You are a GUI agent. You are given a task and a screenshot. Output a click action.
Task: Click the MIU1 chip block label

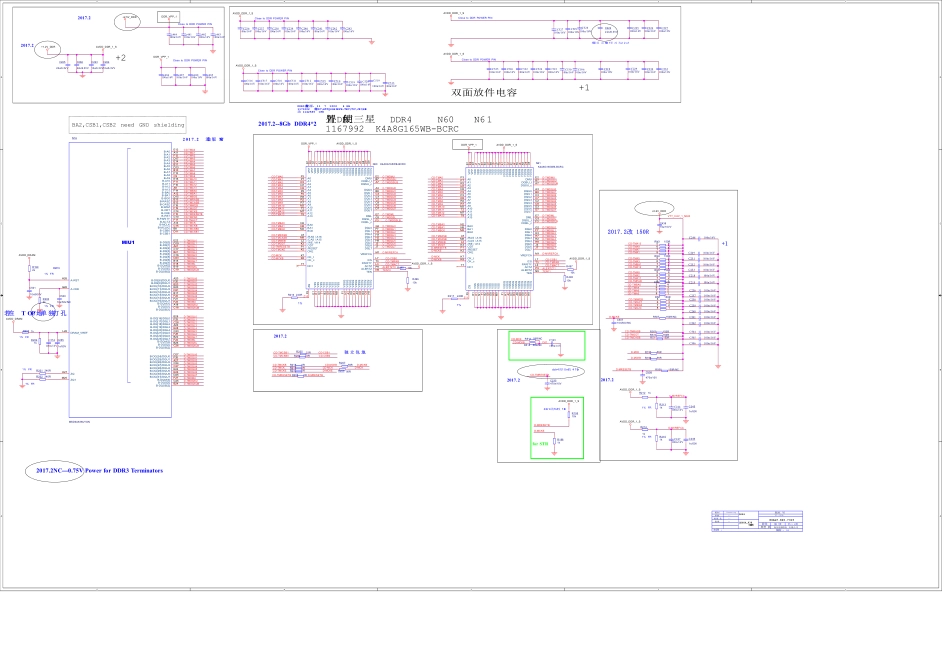click(x=127, y=243)
